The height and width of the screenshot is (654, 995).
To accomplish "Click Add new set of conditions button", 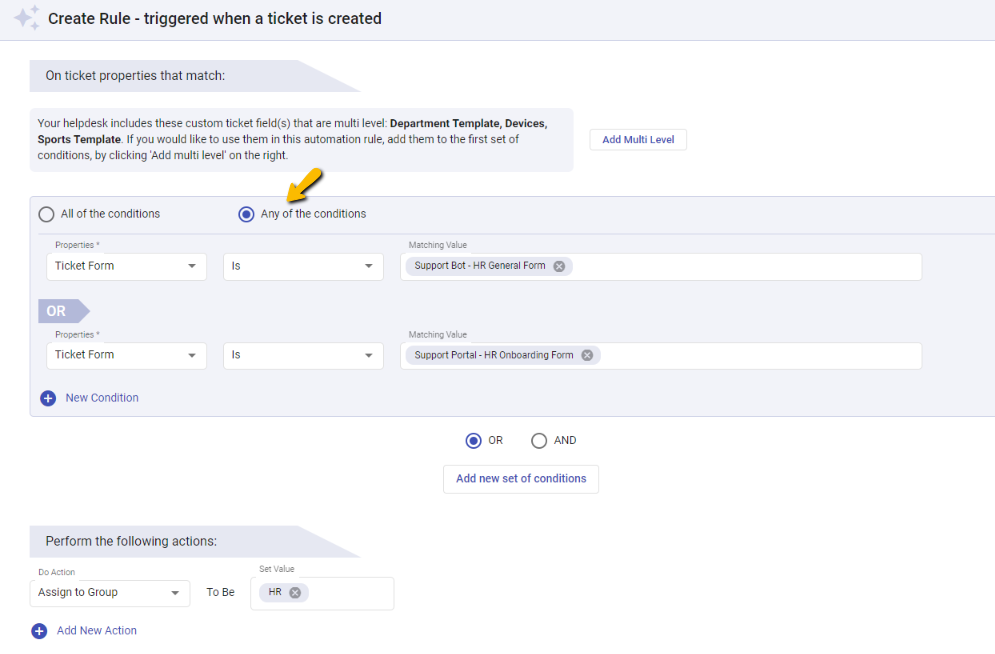I will click(521, 479).
